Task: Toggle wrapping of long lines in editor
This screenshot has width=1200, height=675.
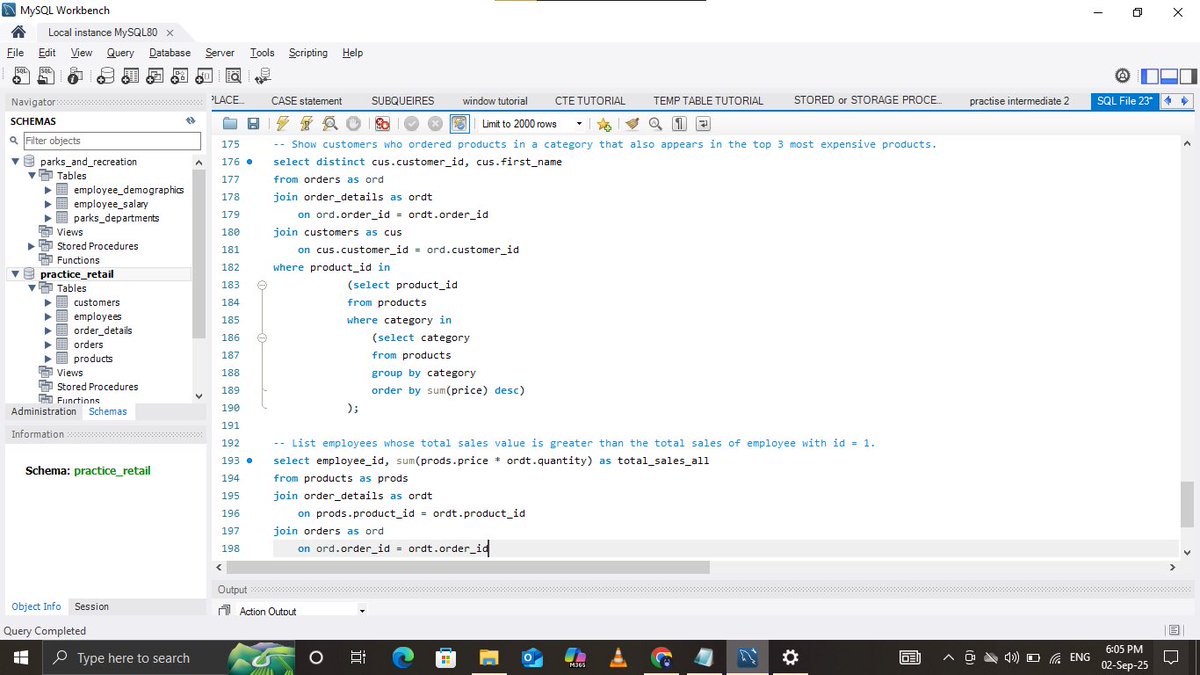Action: pos(700,123)
